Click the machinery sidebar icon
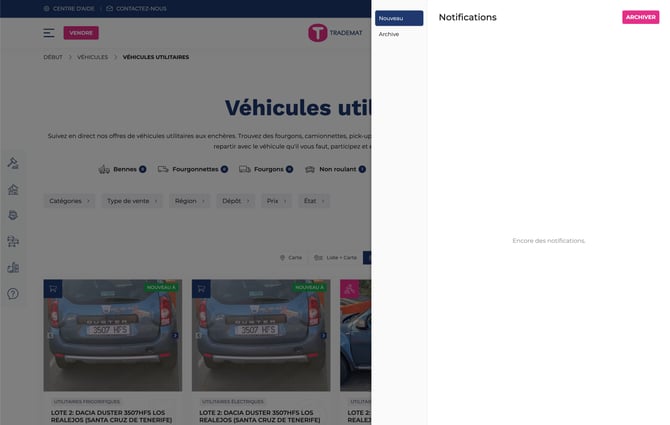 pyautogui.click(x=13, y=241)
